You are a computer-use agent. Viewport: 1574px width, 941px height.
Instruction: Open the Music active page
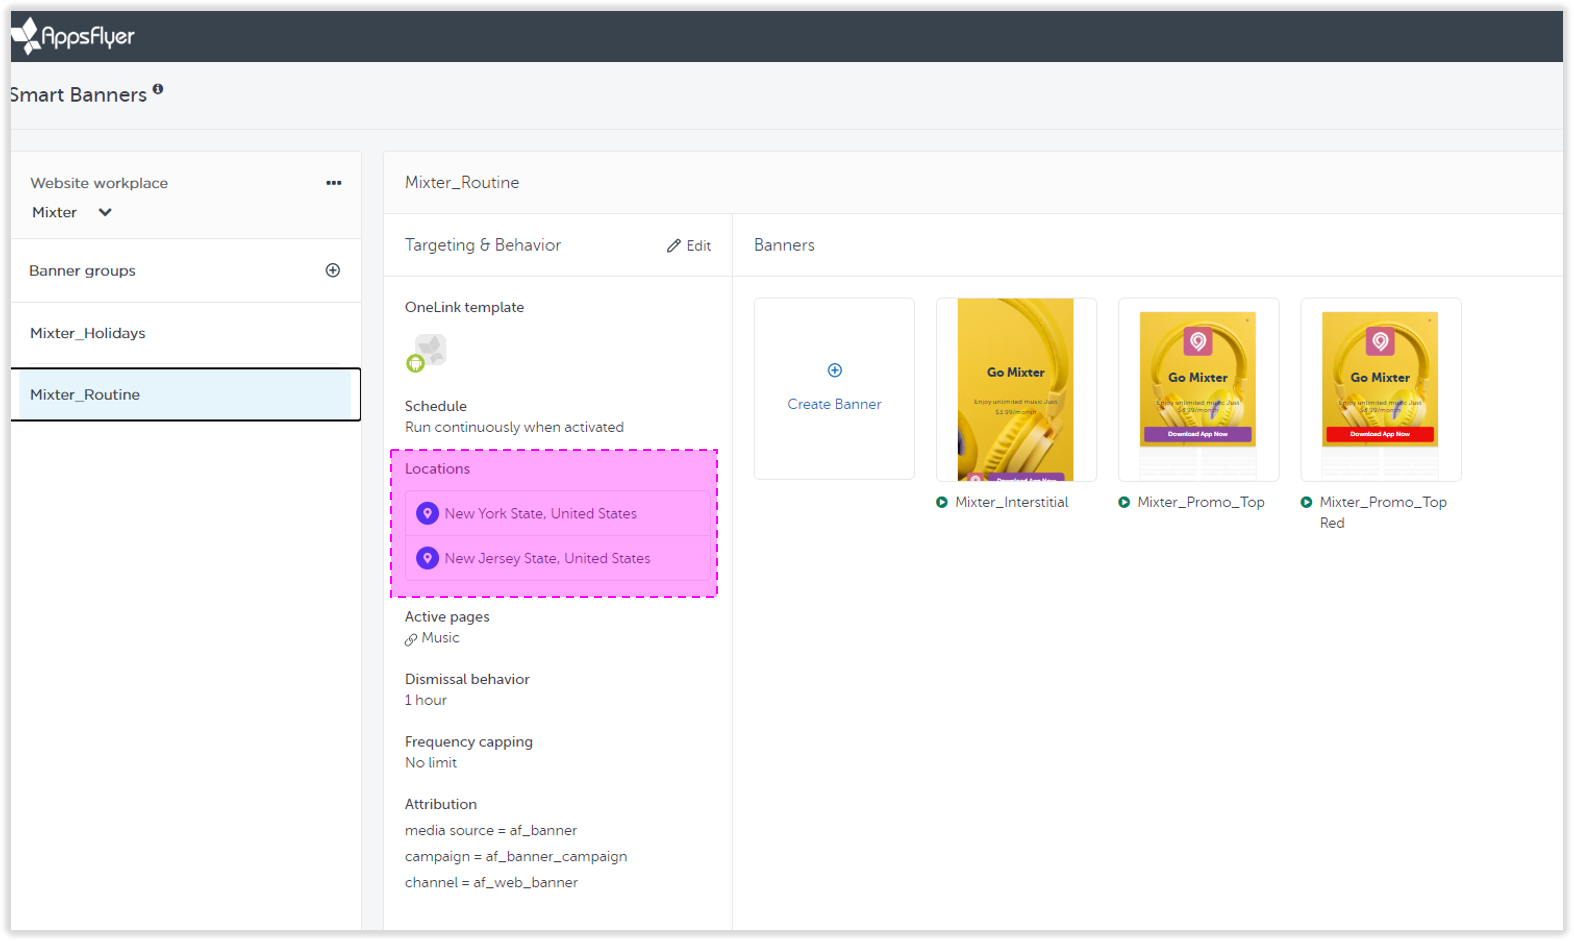[440, 638]
